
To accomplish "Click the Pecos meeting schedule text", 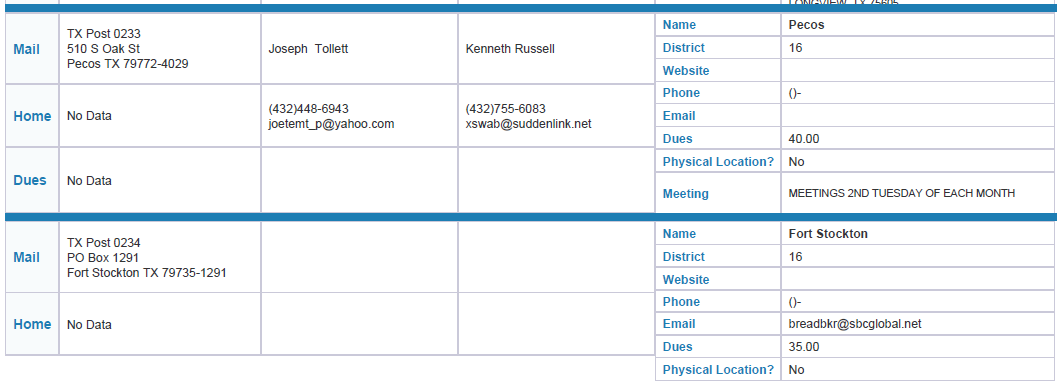I will pos(901,194).
